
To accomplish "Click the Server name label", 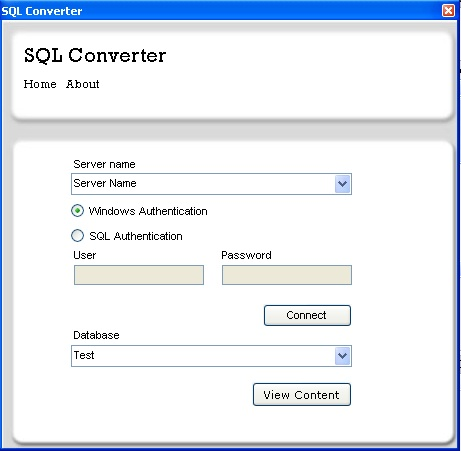I will (104, 164).
